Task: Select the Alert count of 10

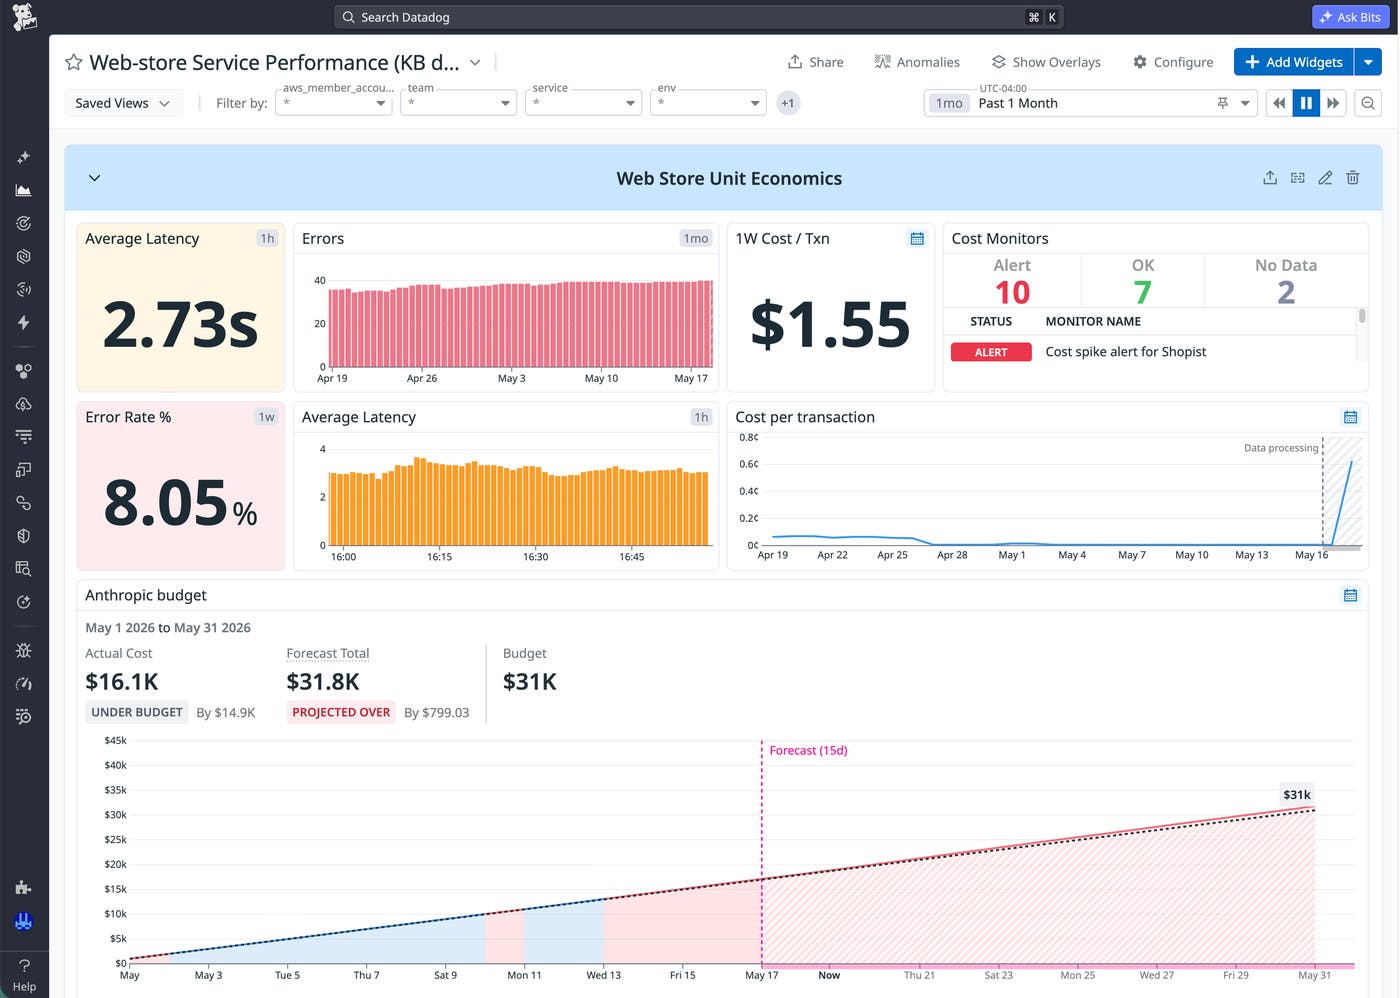Action: (1012, 292)
